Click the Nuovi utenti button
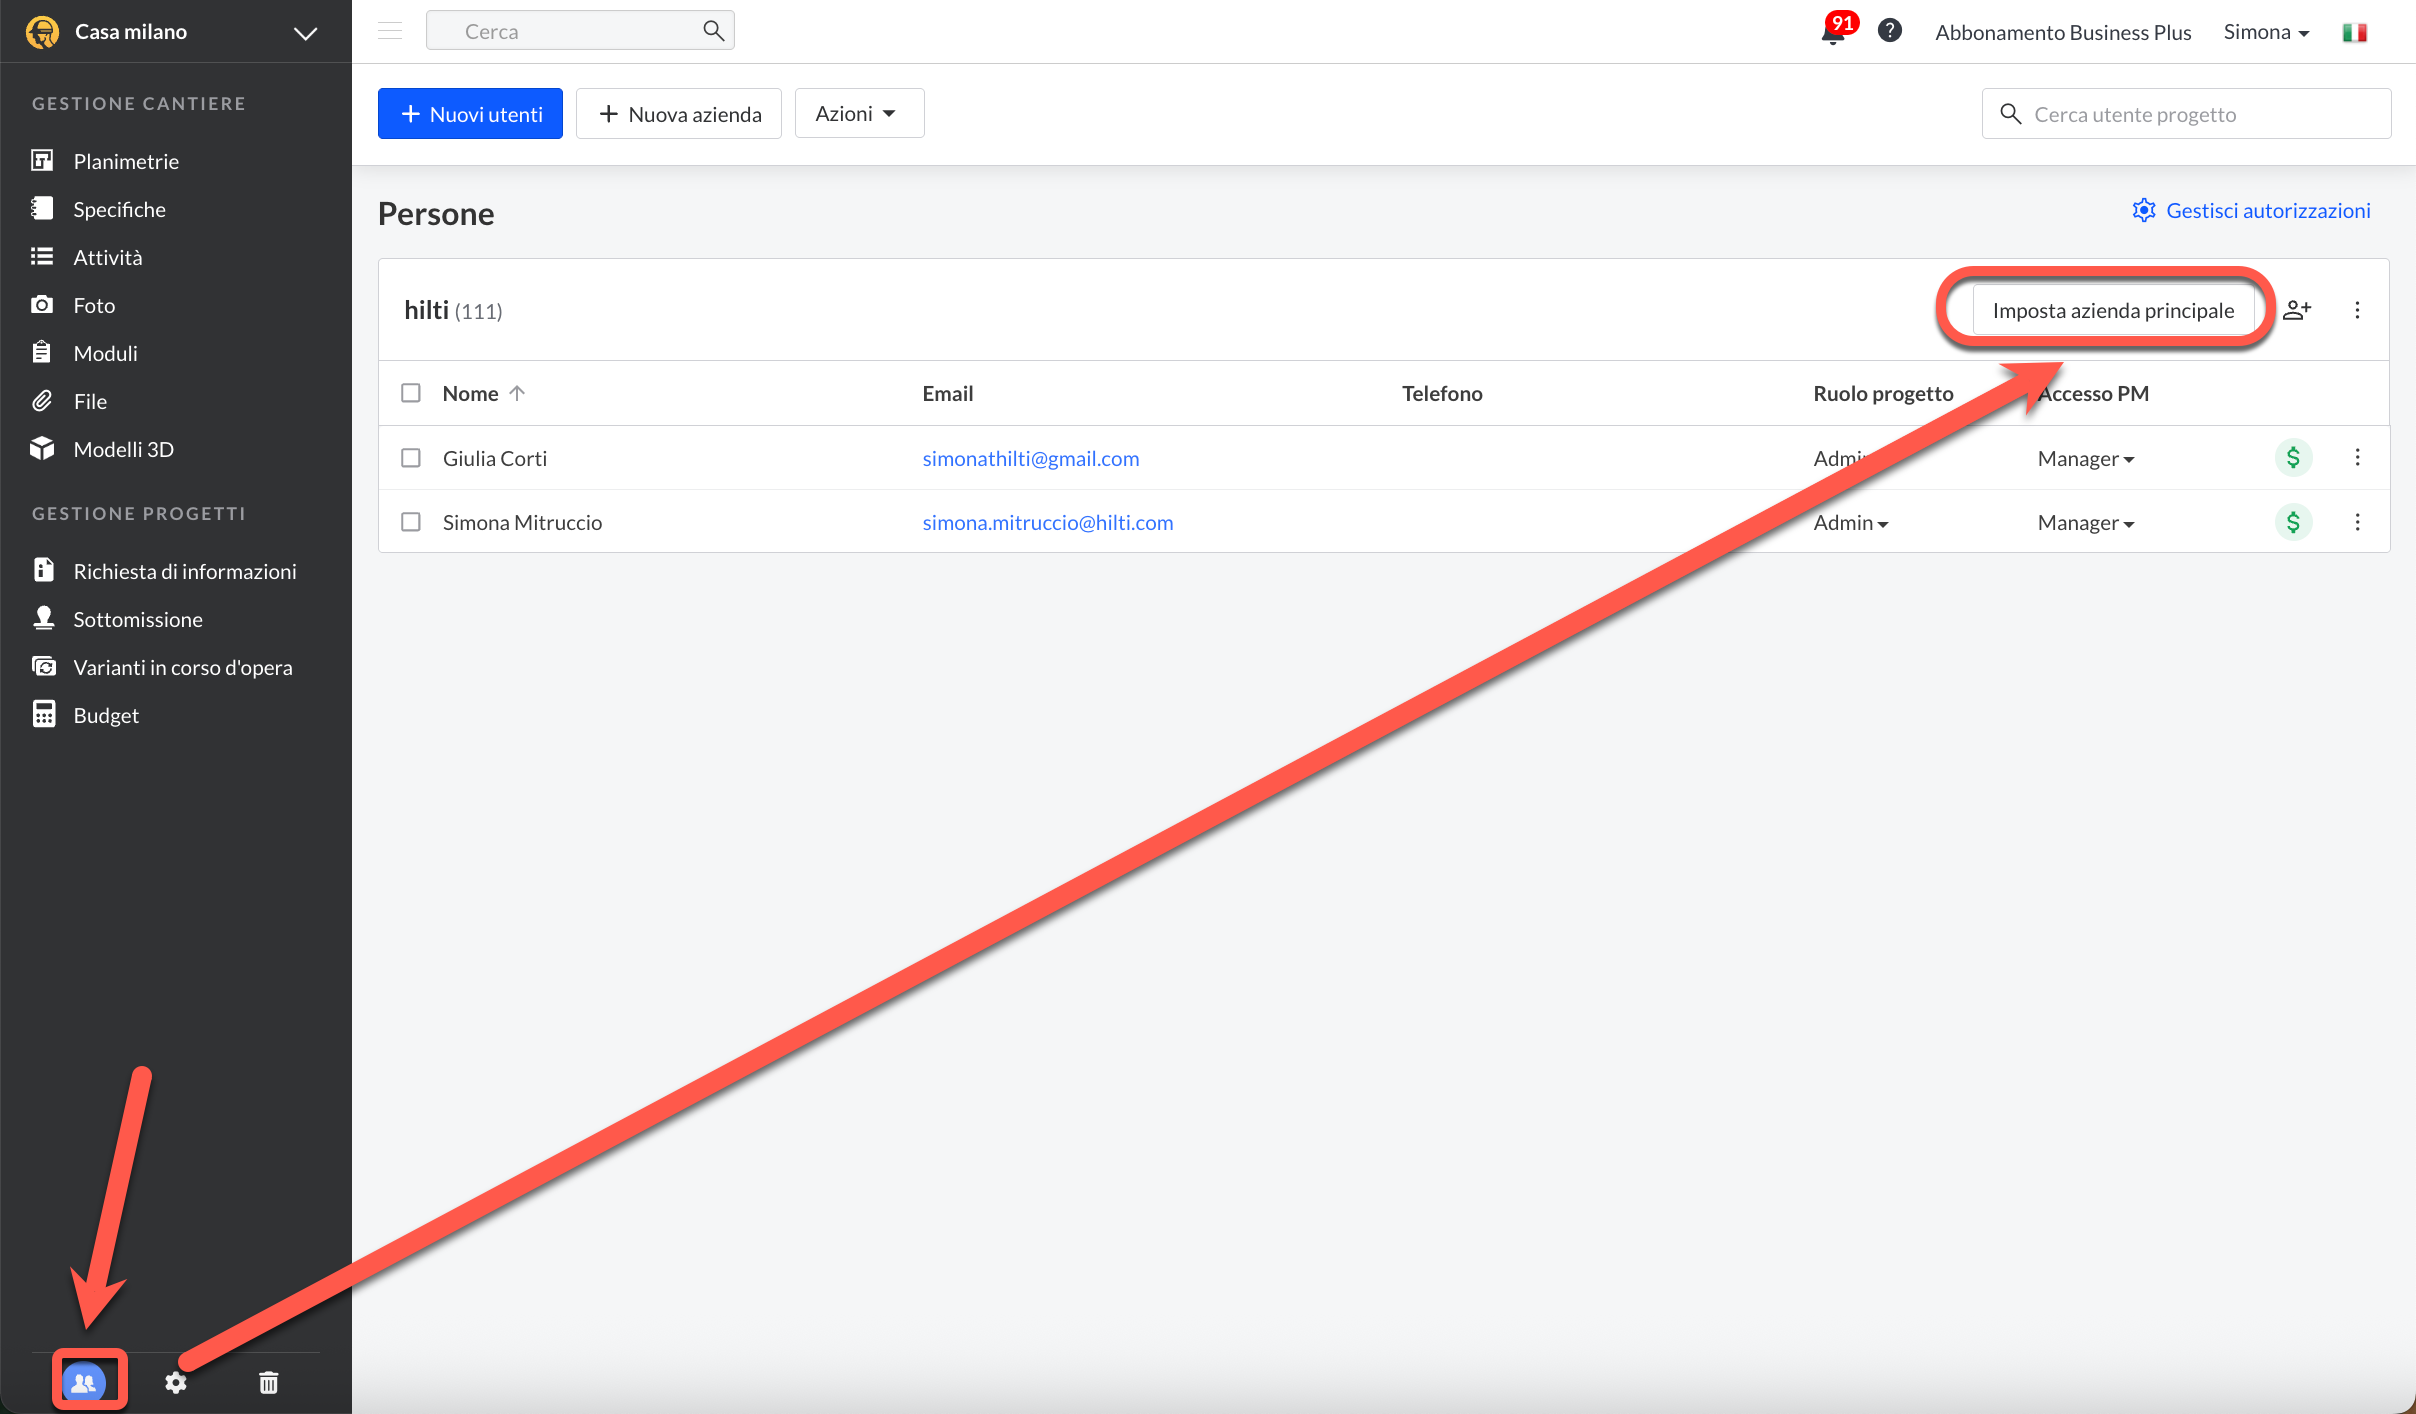 (x=470, y=114)
